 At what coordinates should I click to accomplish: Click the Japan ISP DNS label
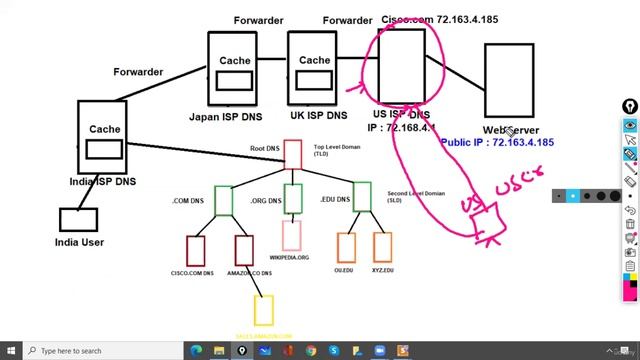click(x=226, y=117)
